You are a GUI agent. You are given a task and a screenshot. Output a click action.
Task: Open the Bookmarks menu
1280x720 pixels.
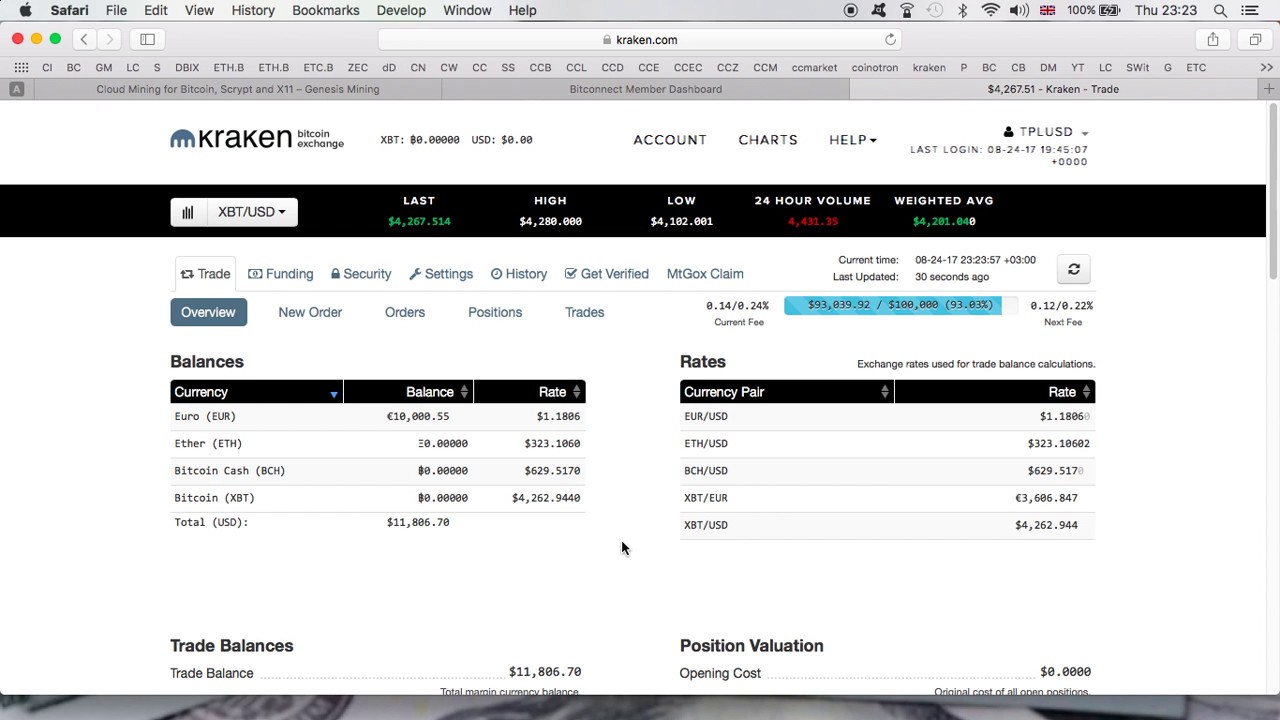point(326,10)
